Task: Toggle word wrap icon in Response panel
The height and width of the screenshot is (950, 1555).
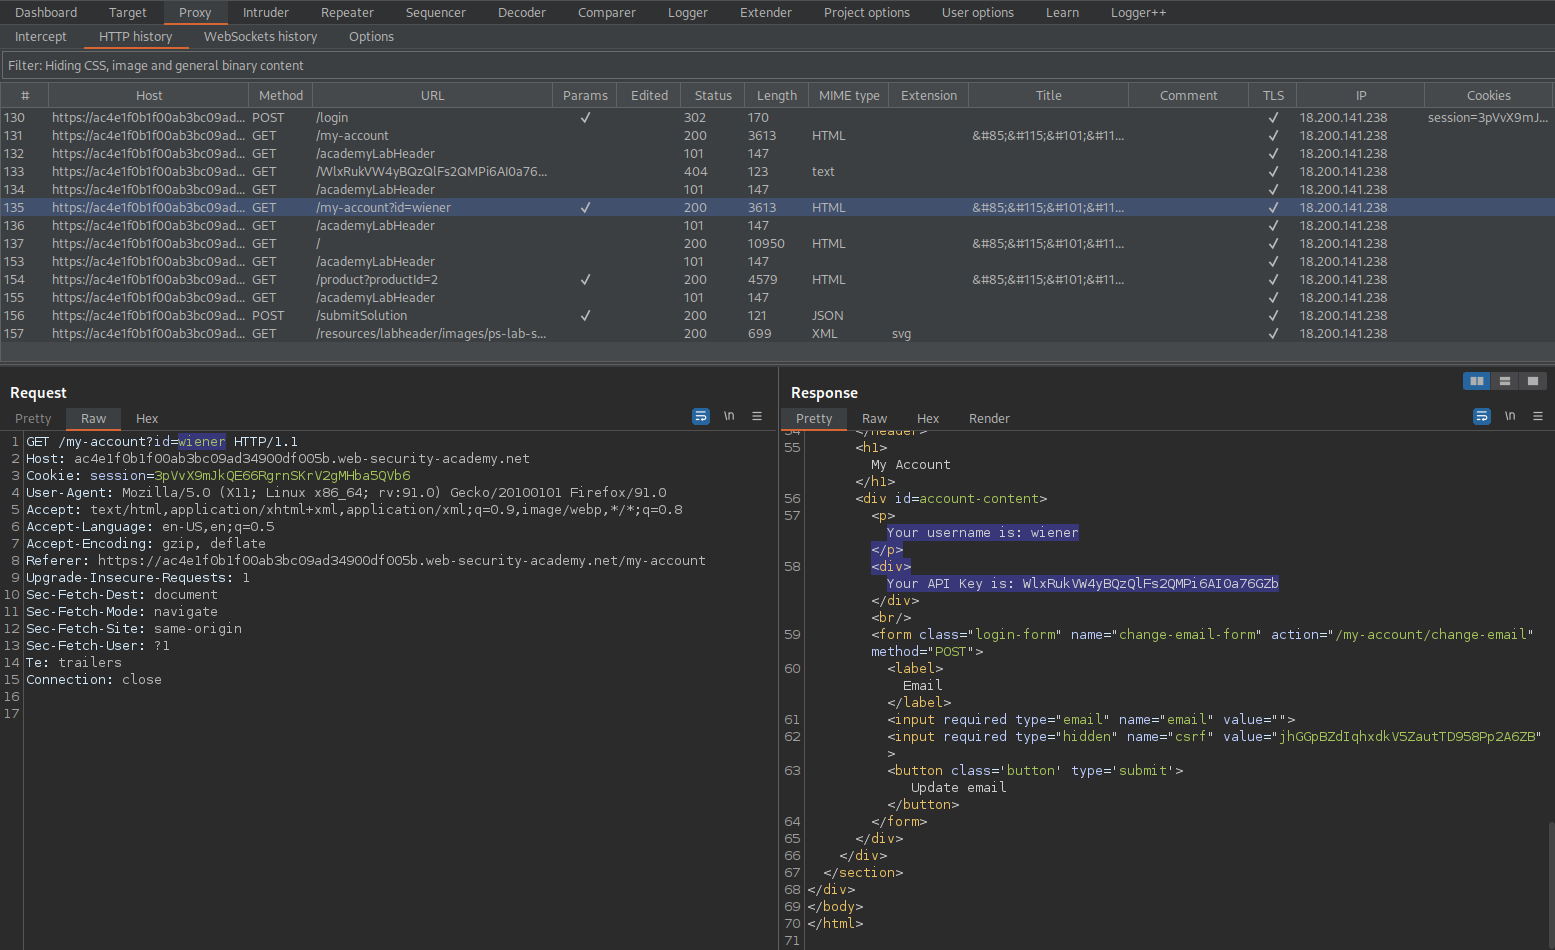Action: [x=1482, y=416]
